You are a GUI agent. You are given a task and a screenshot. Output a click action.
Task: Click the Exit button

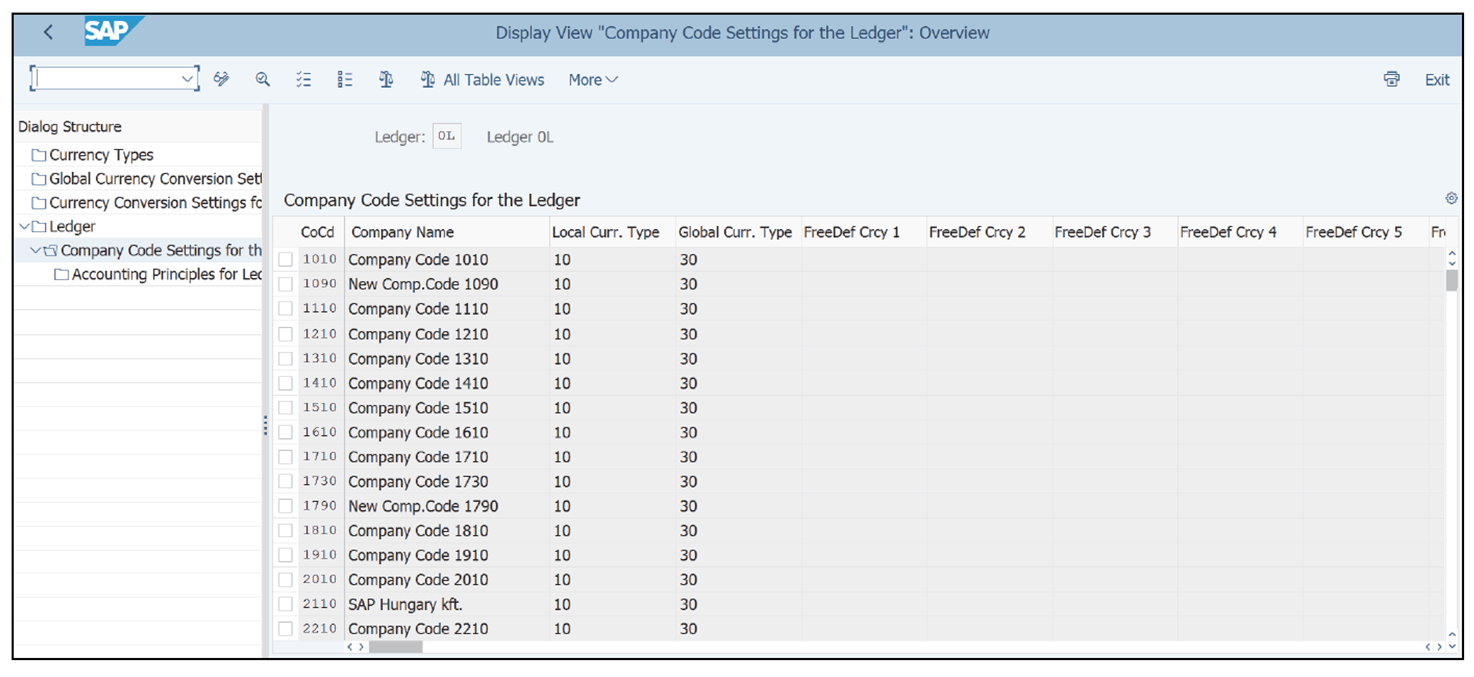(x=1437, y=80)
